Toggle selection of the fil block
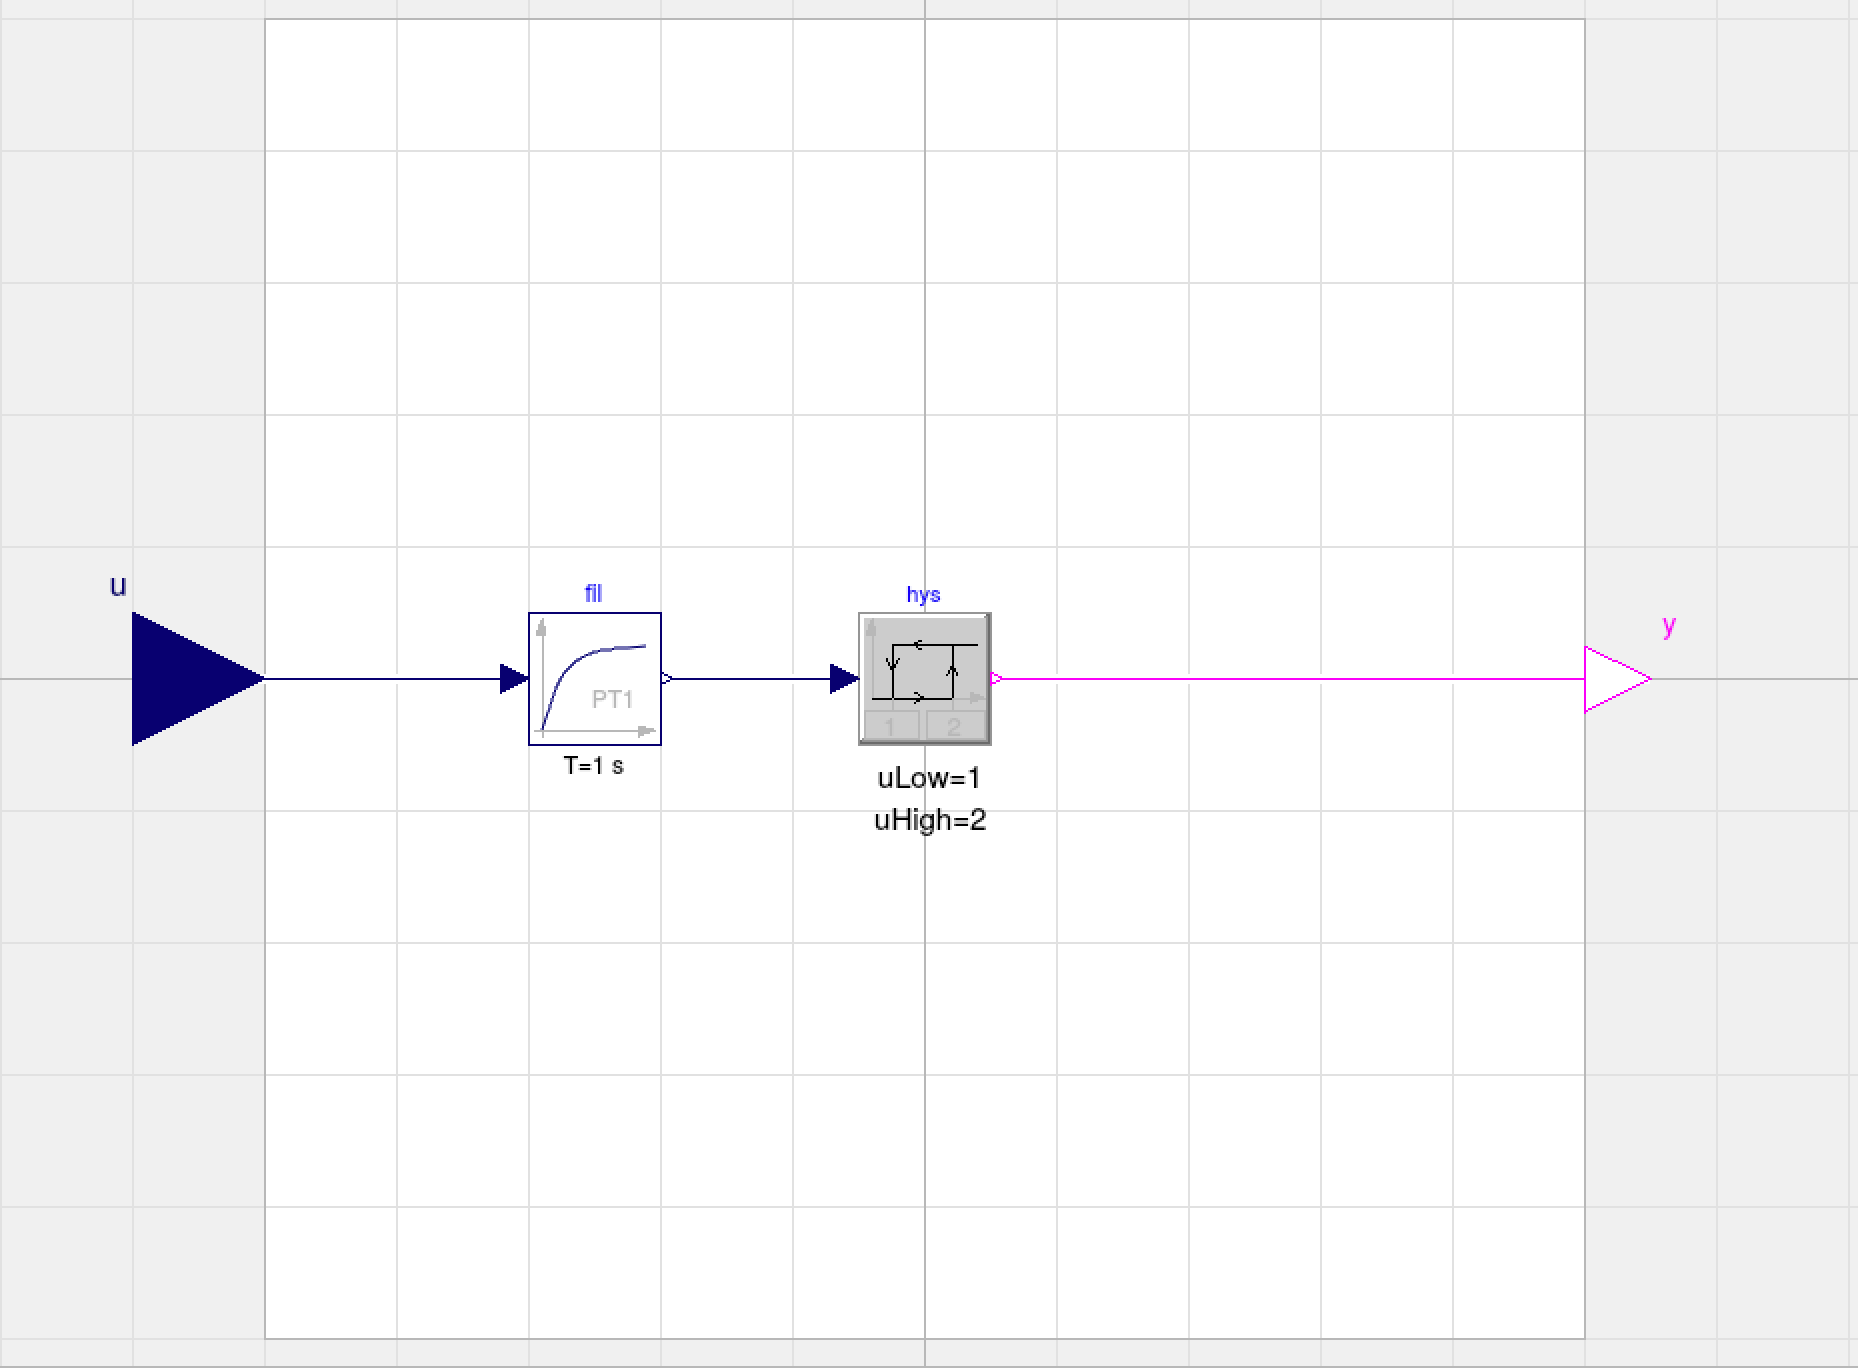Viewport: 1858px width, 1368px height. (x=594, y=680)
